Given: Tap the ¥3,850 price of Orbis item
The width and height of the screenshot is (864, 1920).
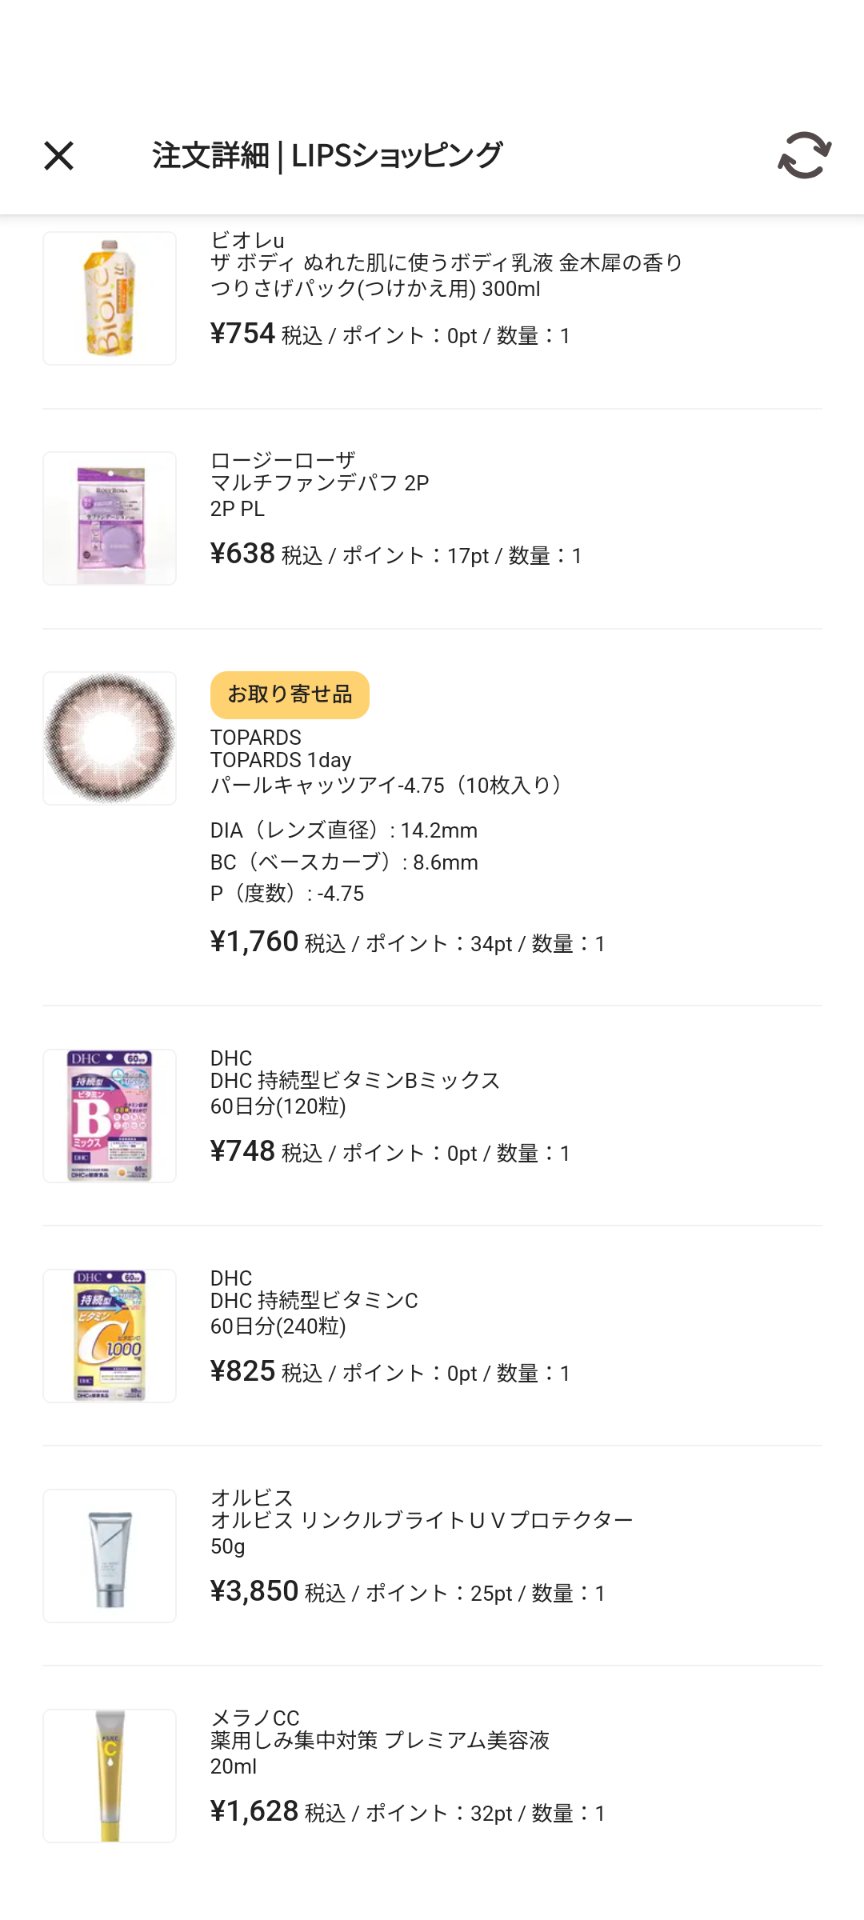Looking at the screenshot, I should 254,1591.
